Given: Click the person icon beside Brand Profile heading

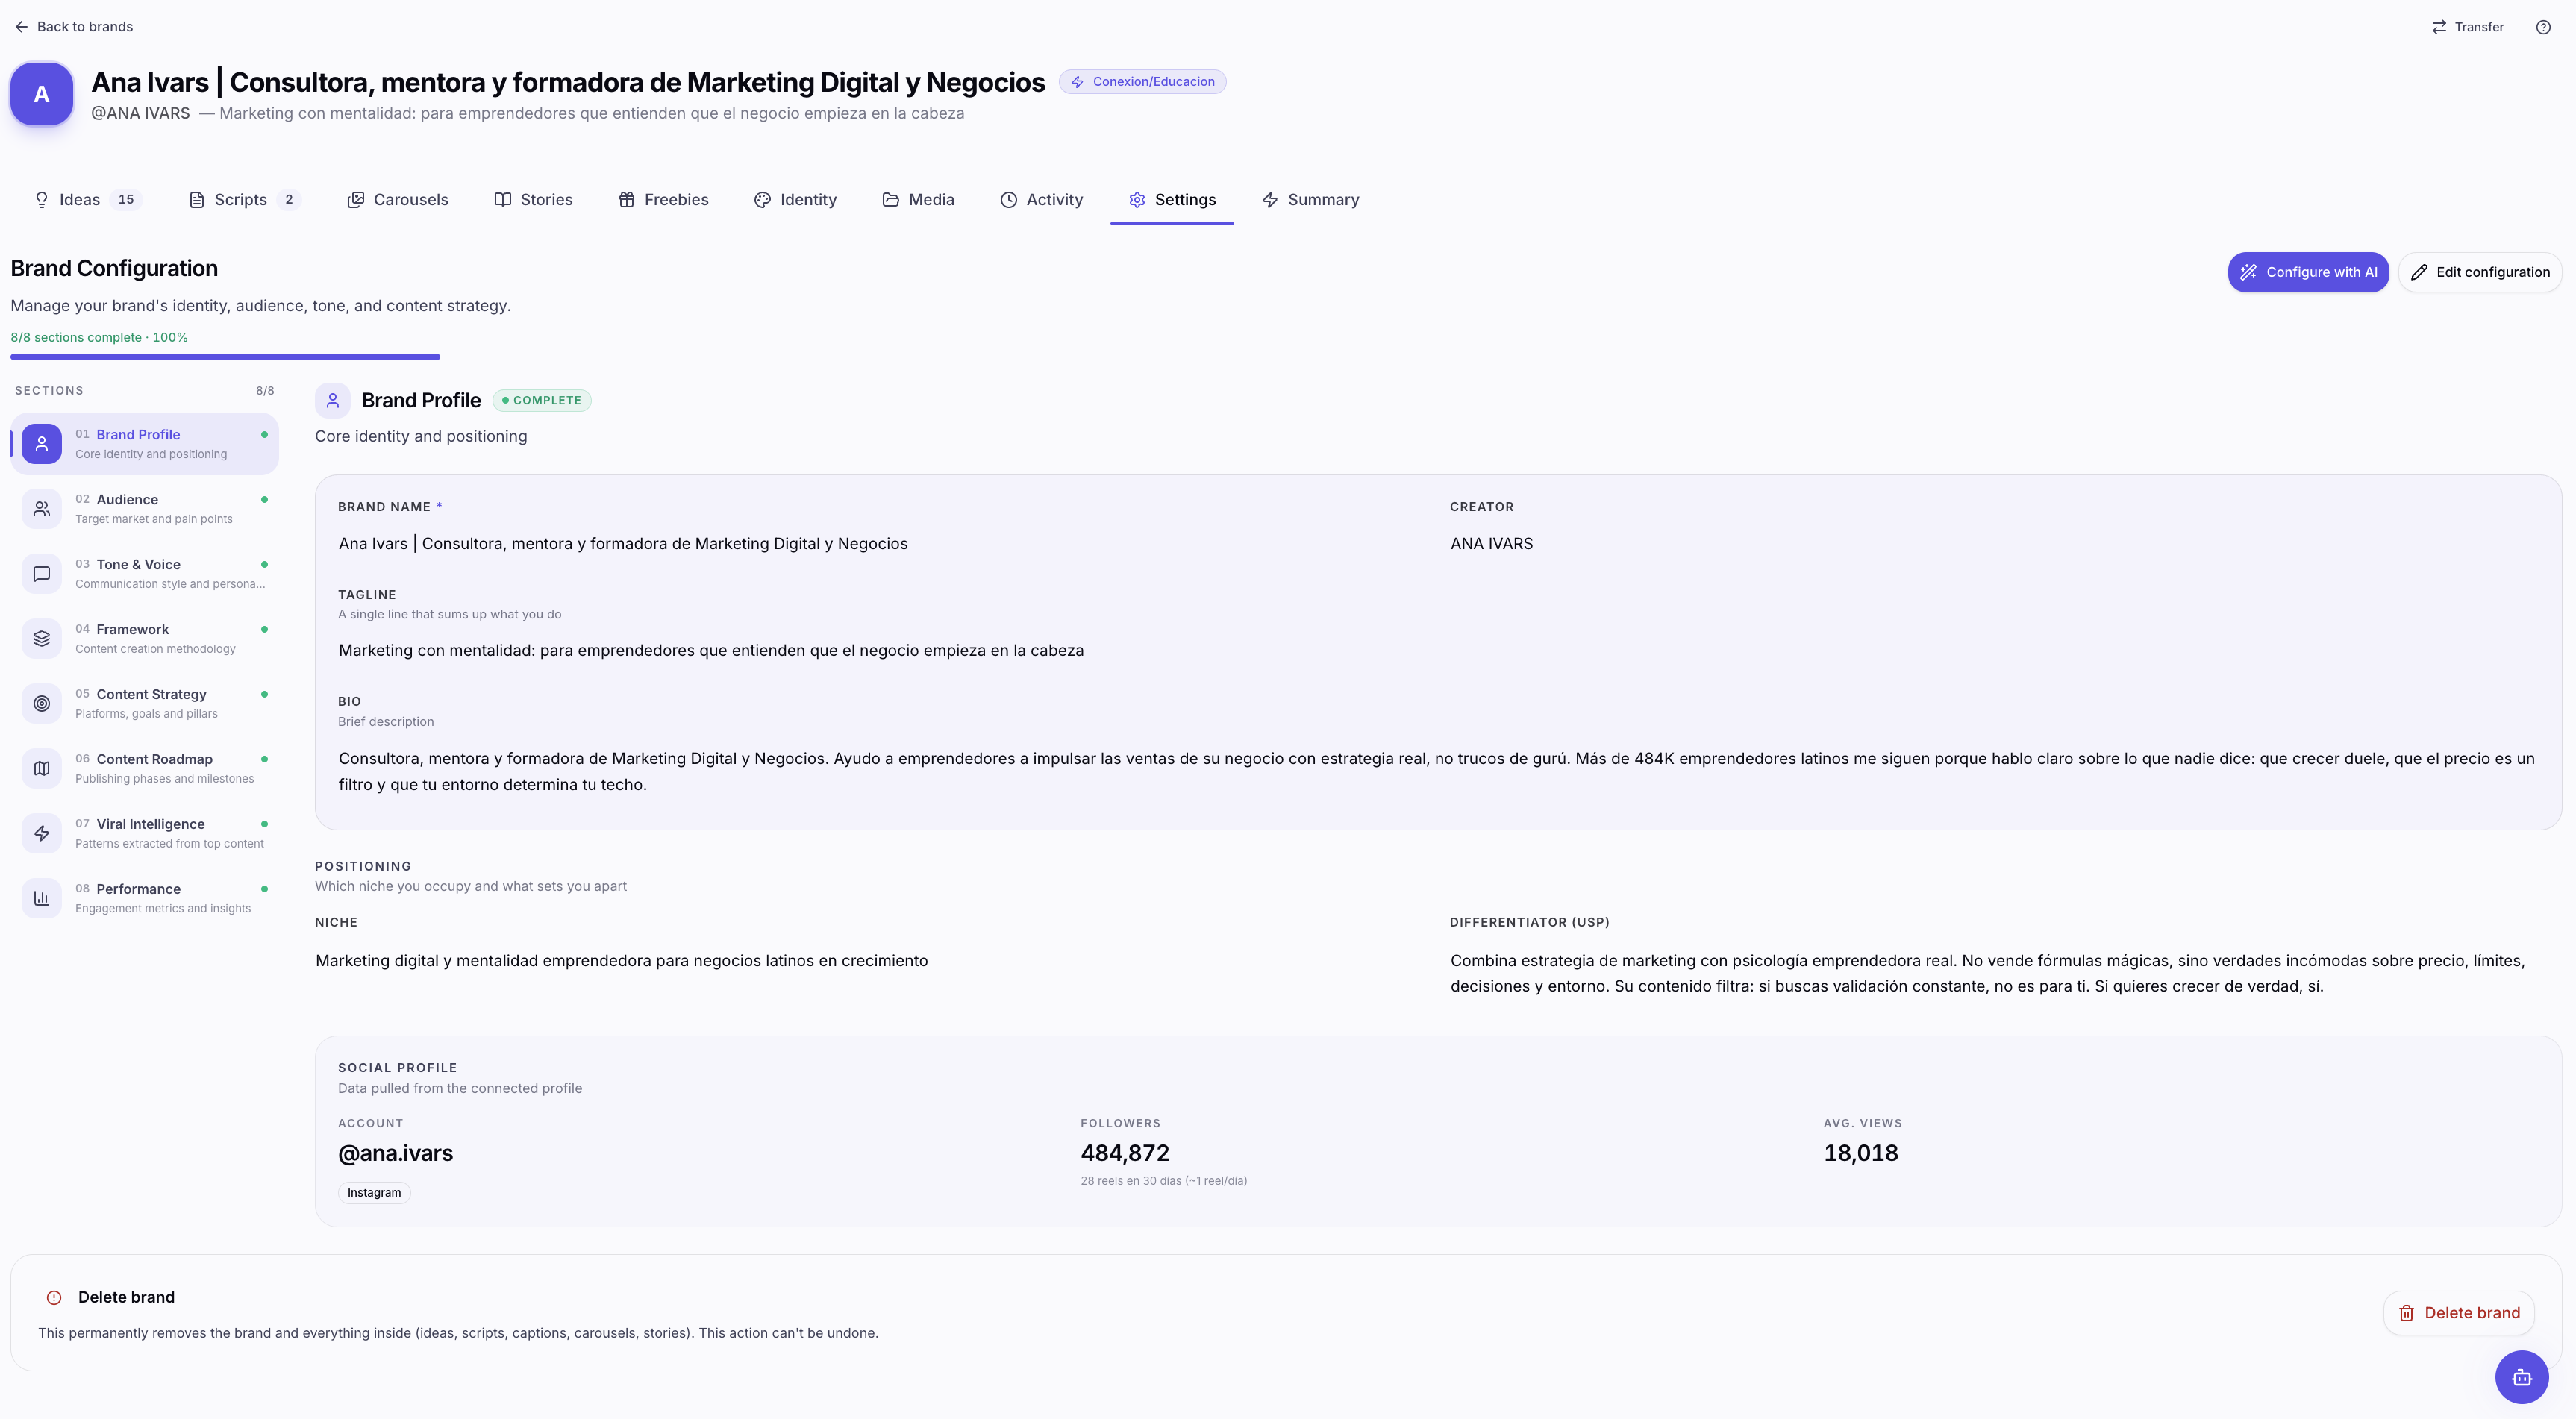Looking at the screenshot, I should tap(333, 401).
